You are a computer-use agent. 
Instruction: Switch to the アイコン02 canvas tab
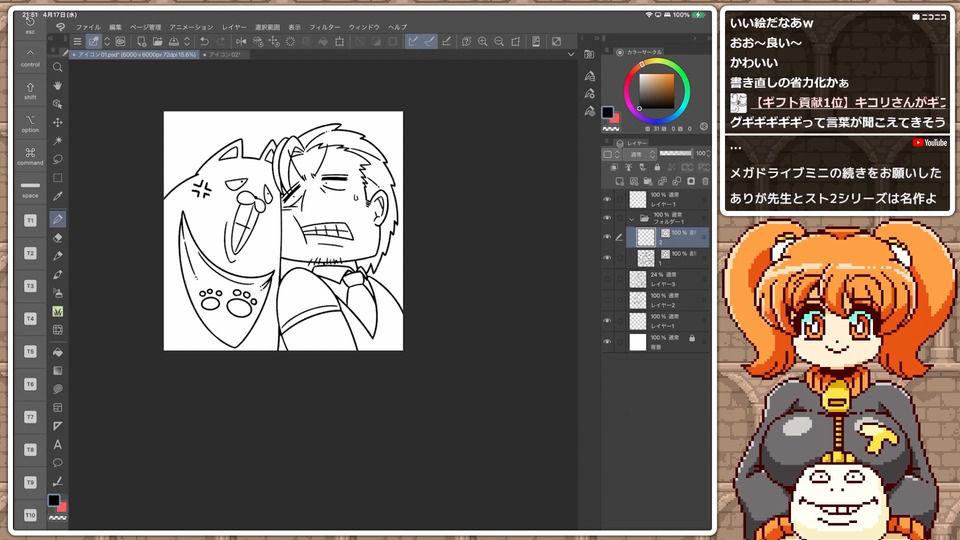(x=224, y=54)
